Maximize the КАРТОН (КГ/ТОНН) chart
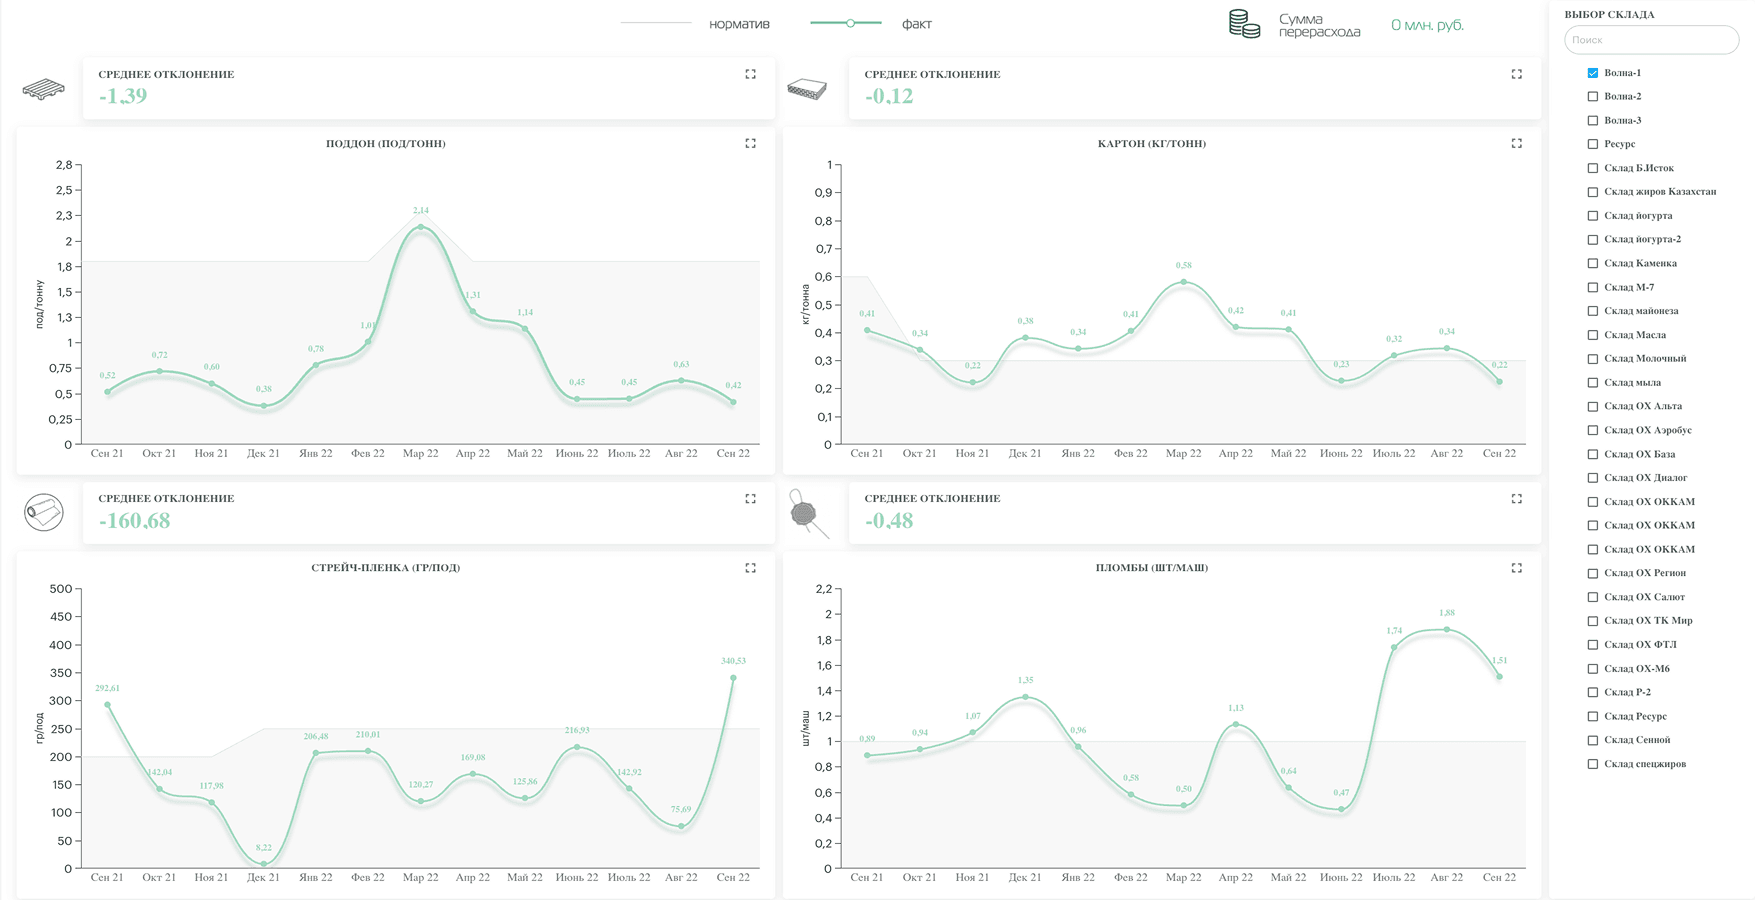The width and height of the screenshot is (1755, 900). (x=1516, y=143)
